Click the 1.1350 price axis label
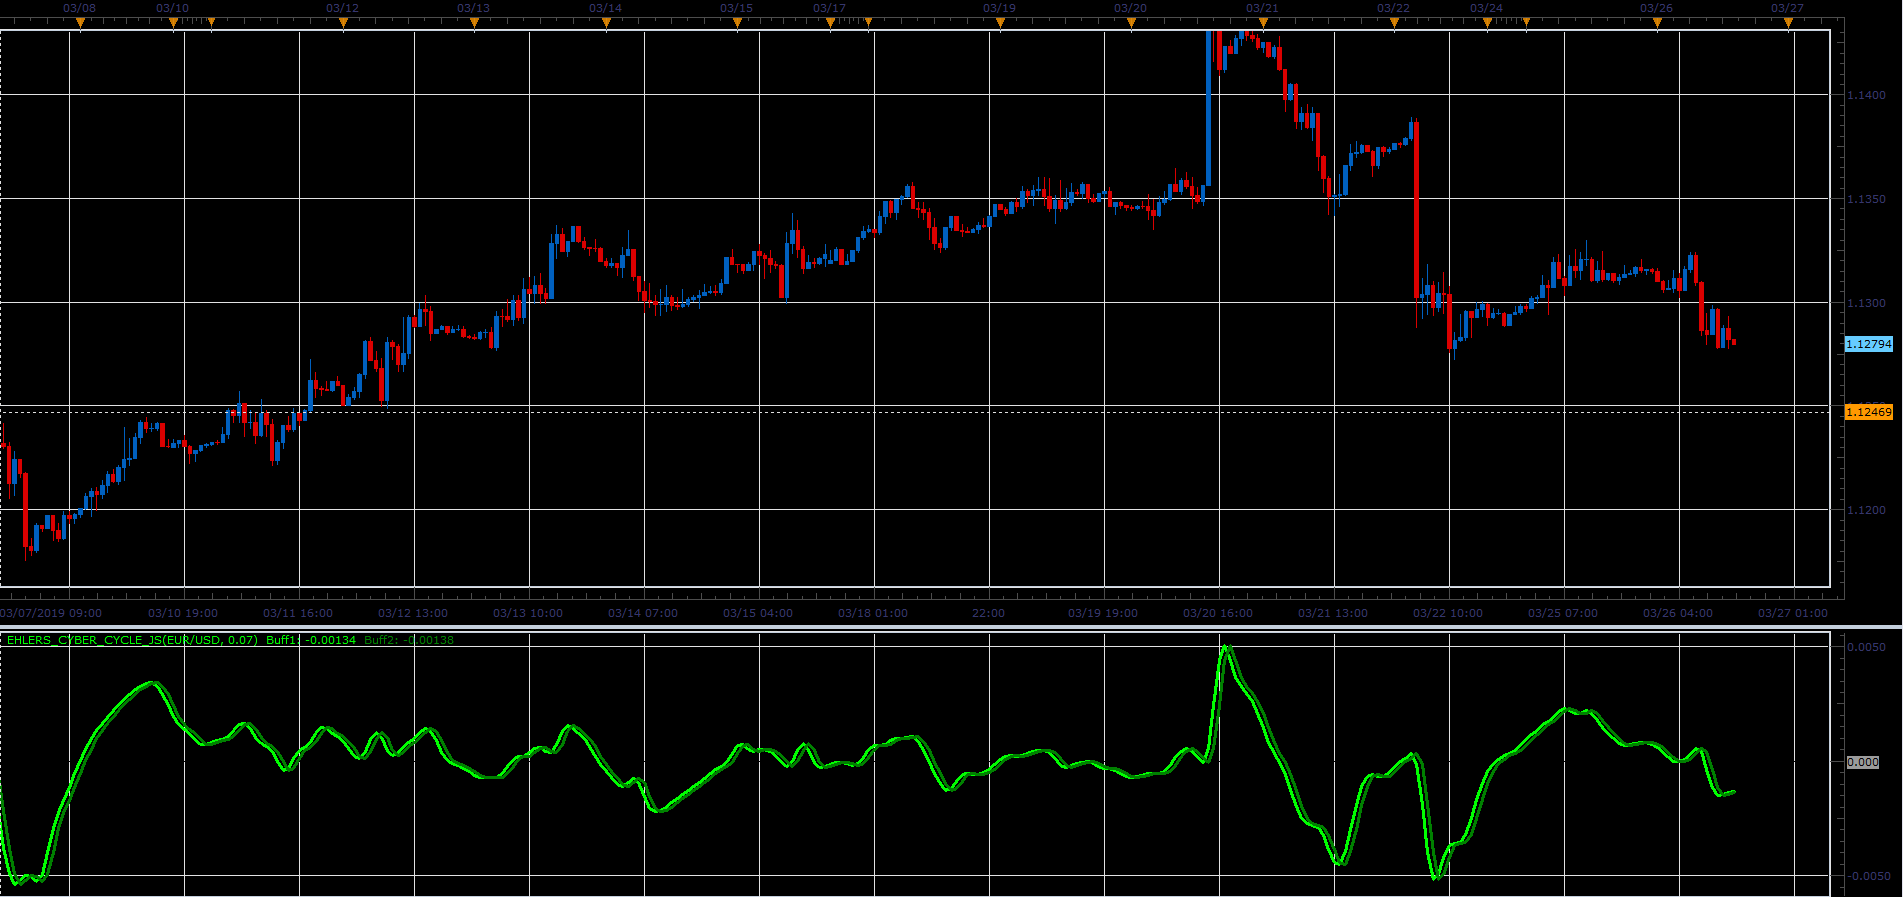This screenshot has height=897, width=1903. point(1866,199)
